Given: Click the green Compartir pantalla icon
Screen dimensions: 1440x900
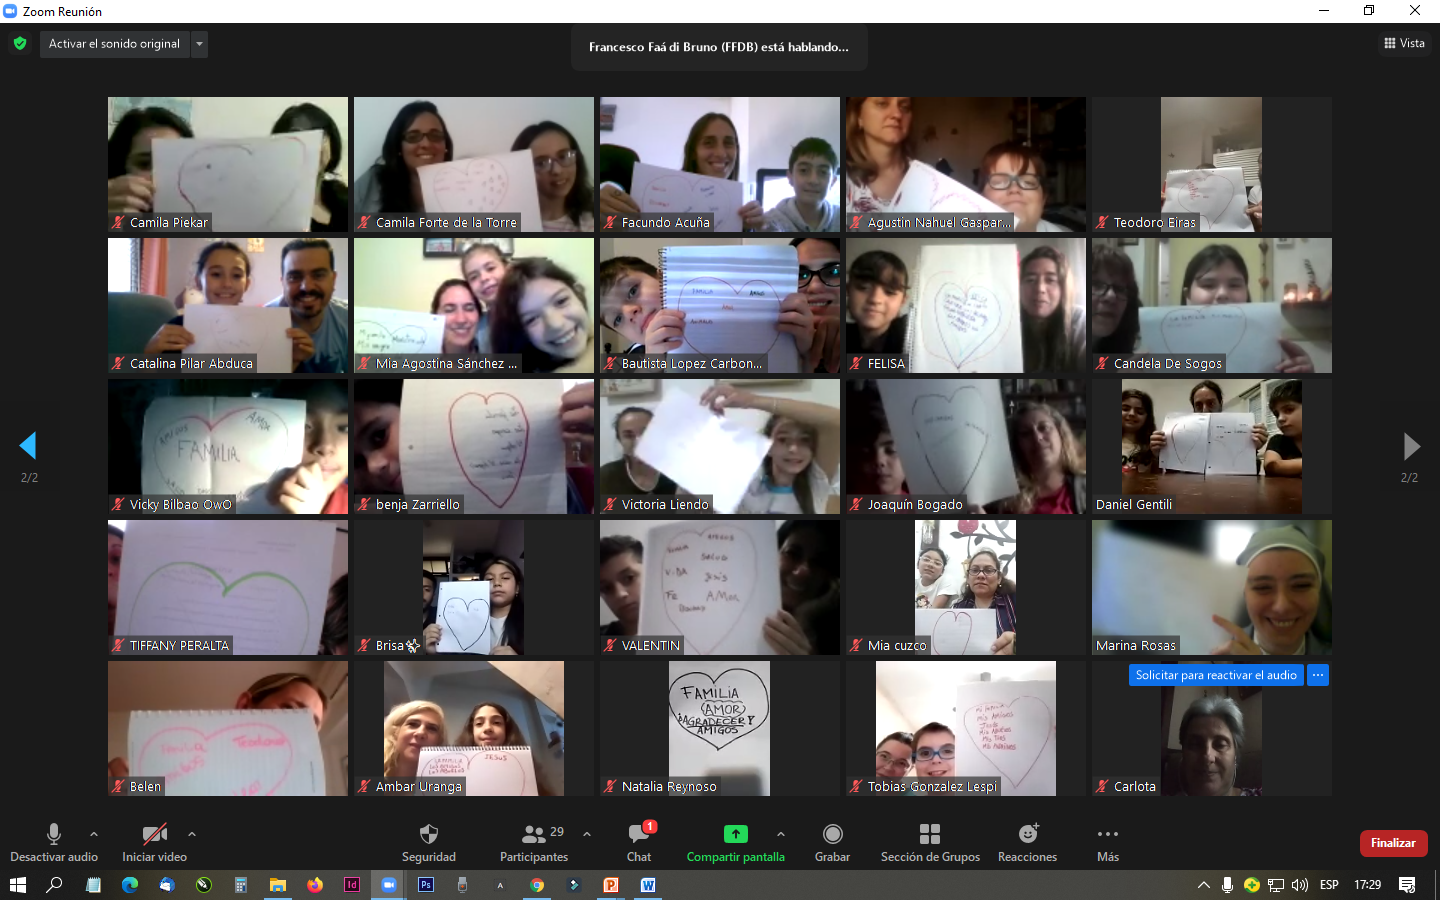Looking at the screenshot, I should click(735, 834).
